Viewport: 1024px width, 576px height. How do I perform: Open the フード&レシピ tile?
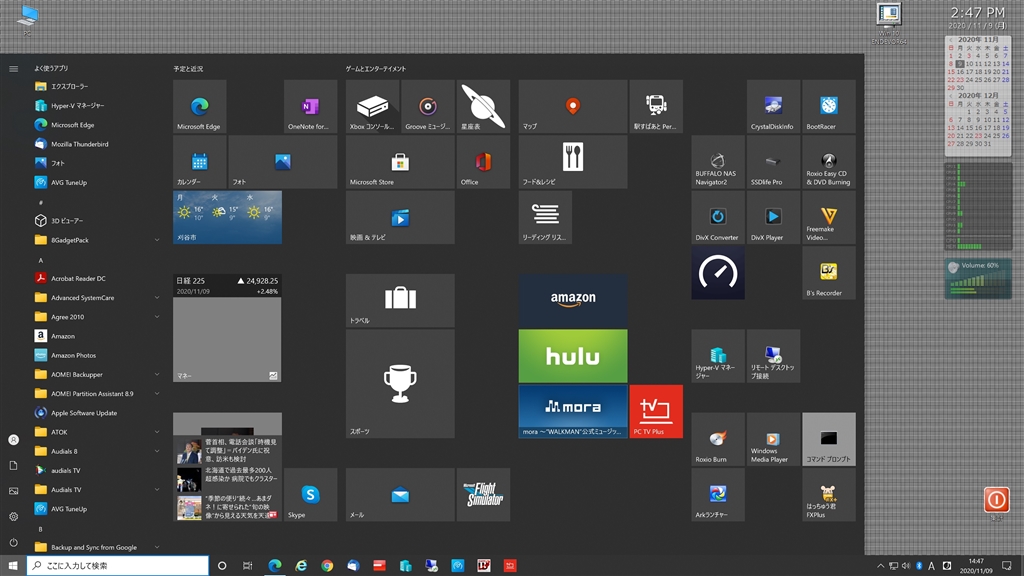[x=573, y=162]
